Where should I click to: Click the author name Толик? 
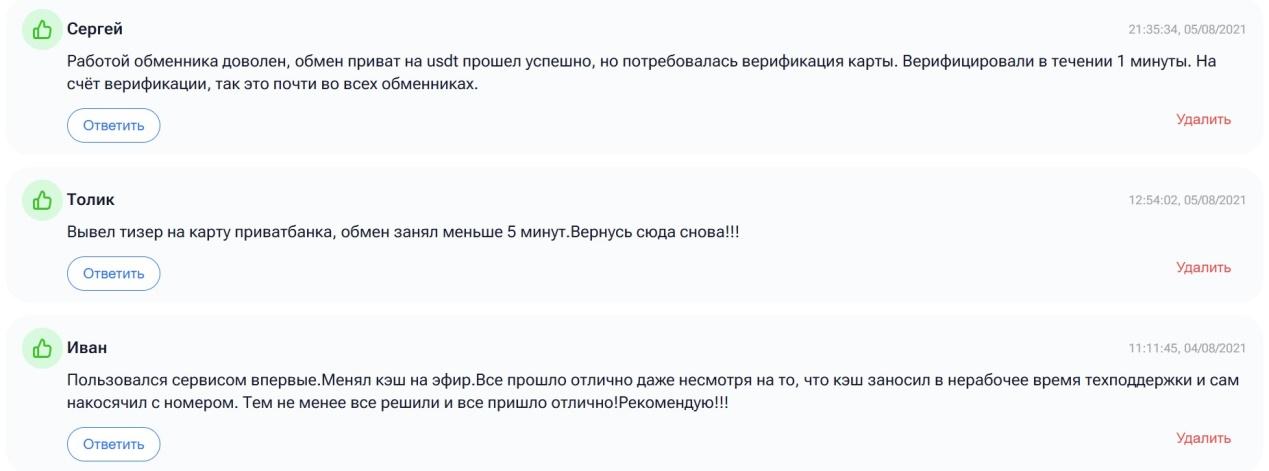91,200
